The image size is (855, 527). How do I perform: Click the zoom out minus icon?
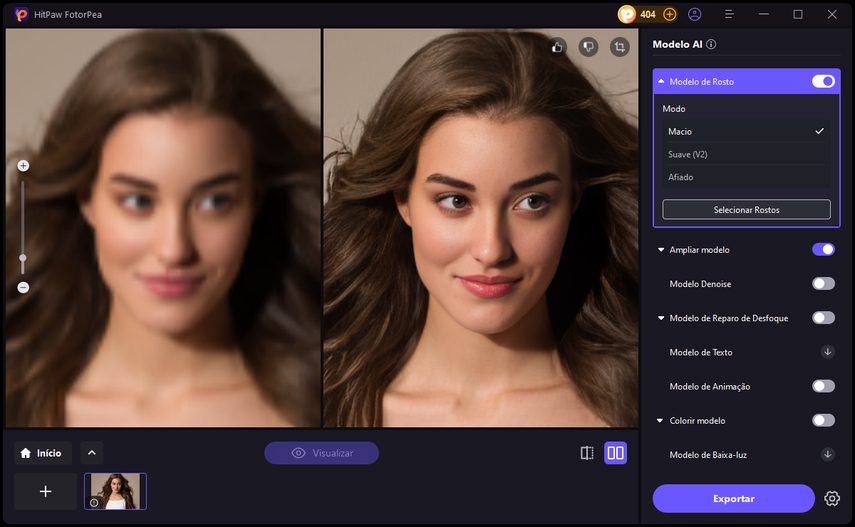23,287
